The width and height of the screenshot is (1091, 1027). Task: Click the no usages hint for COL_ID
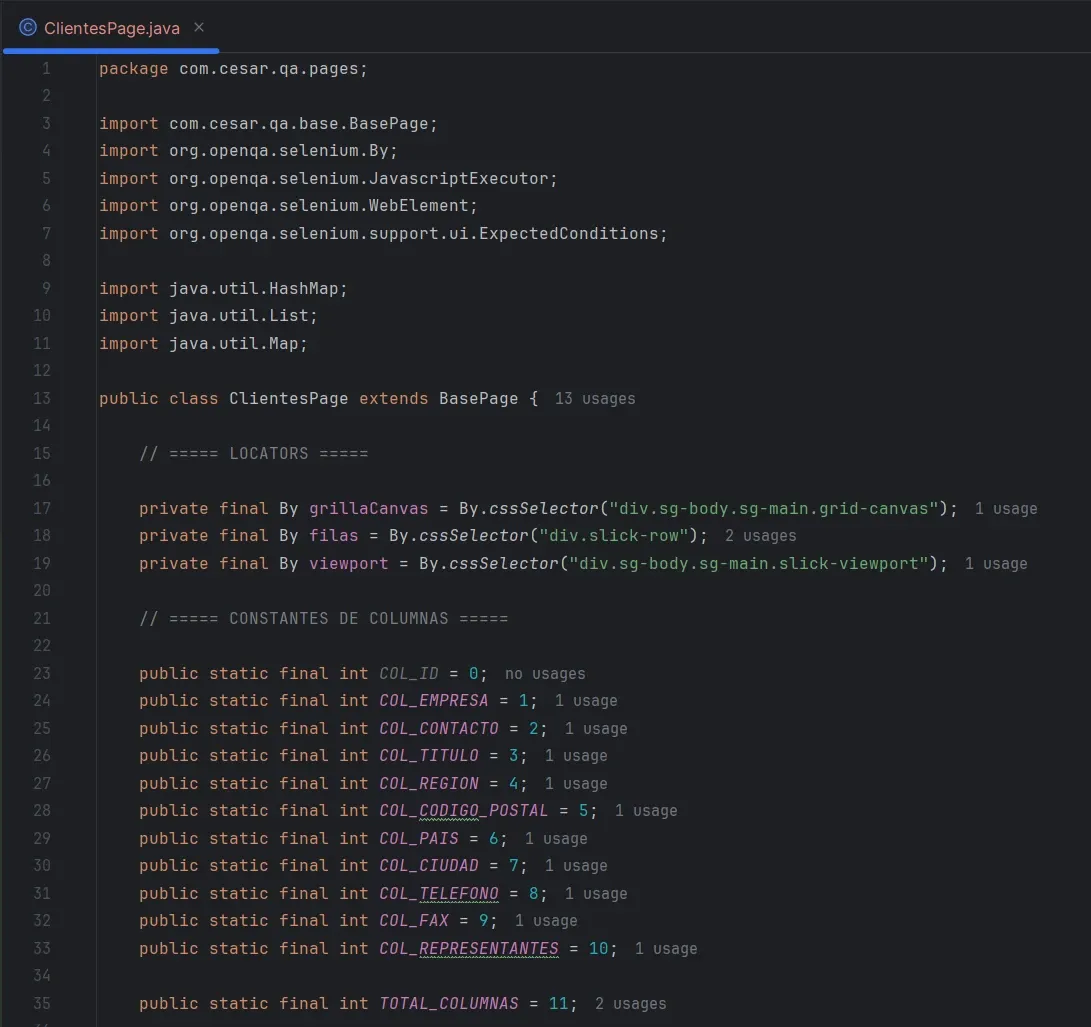pos(544,673)
